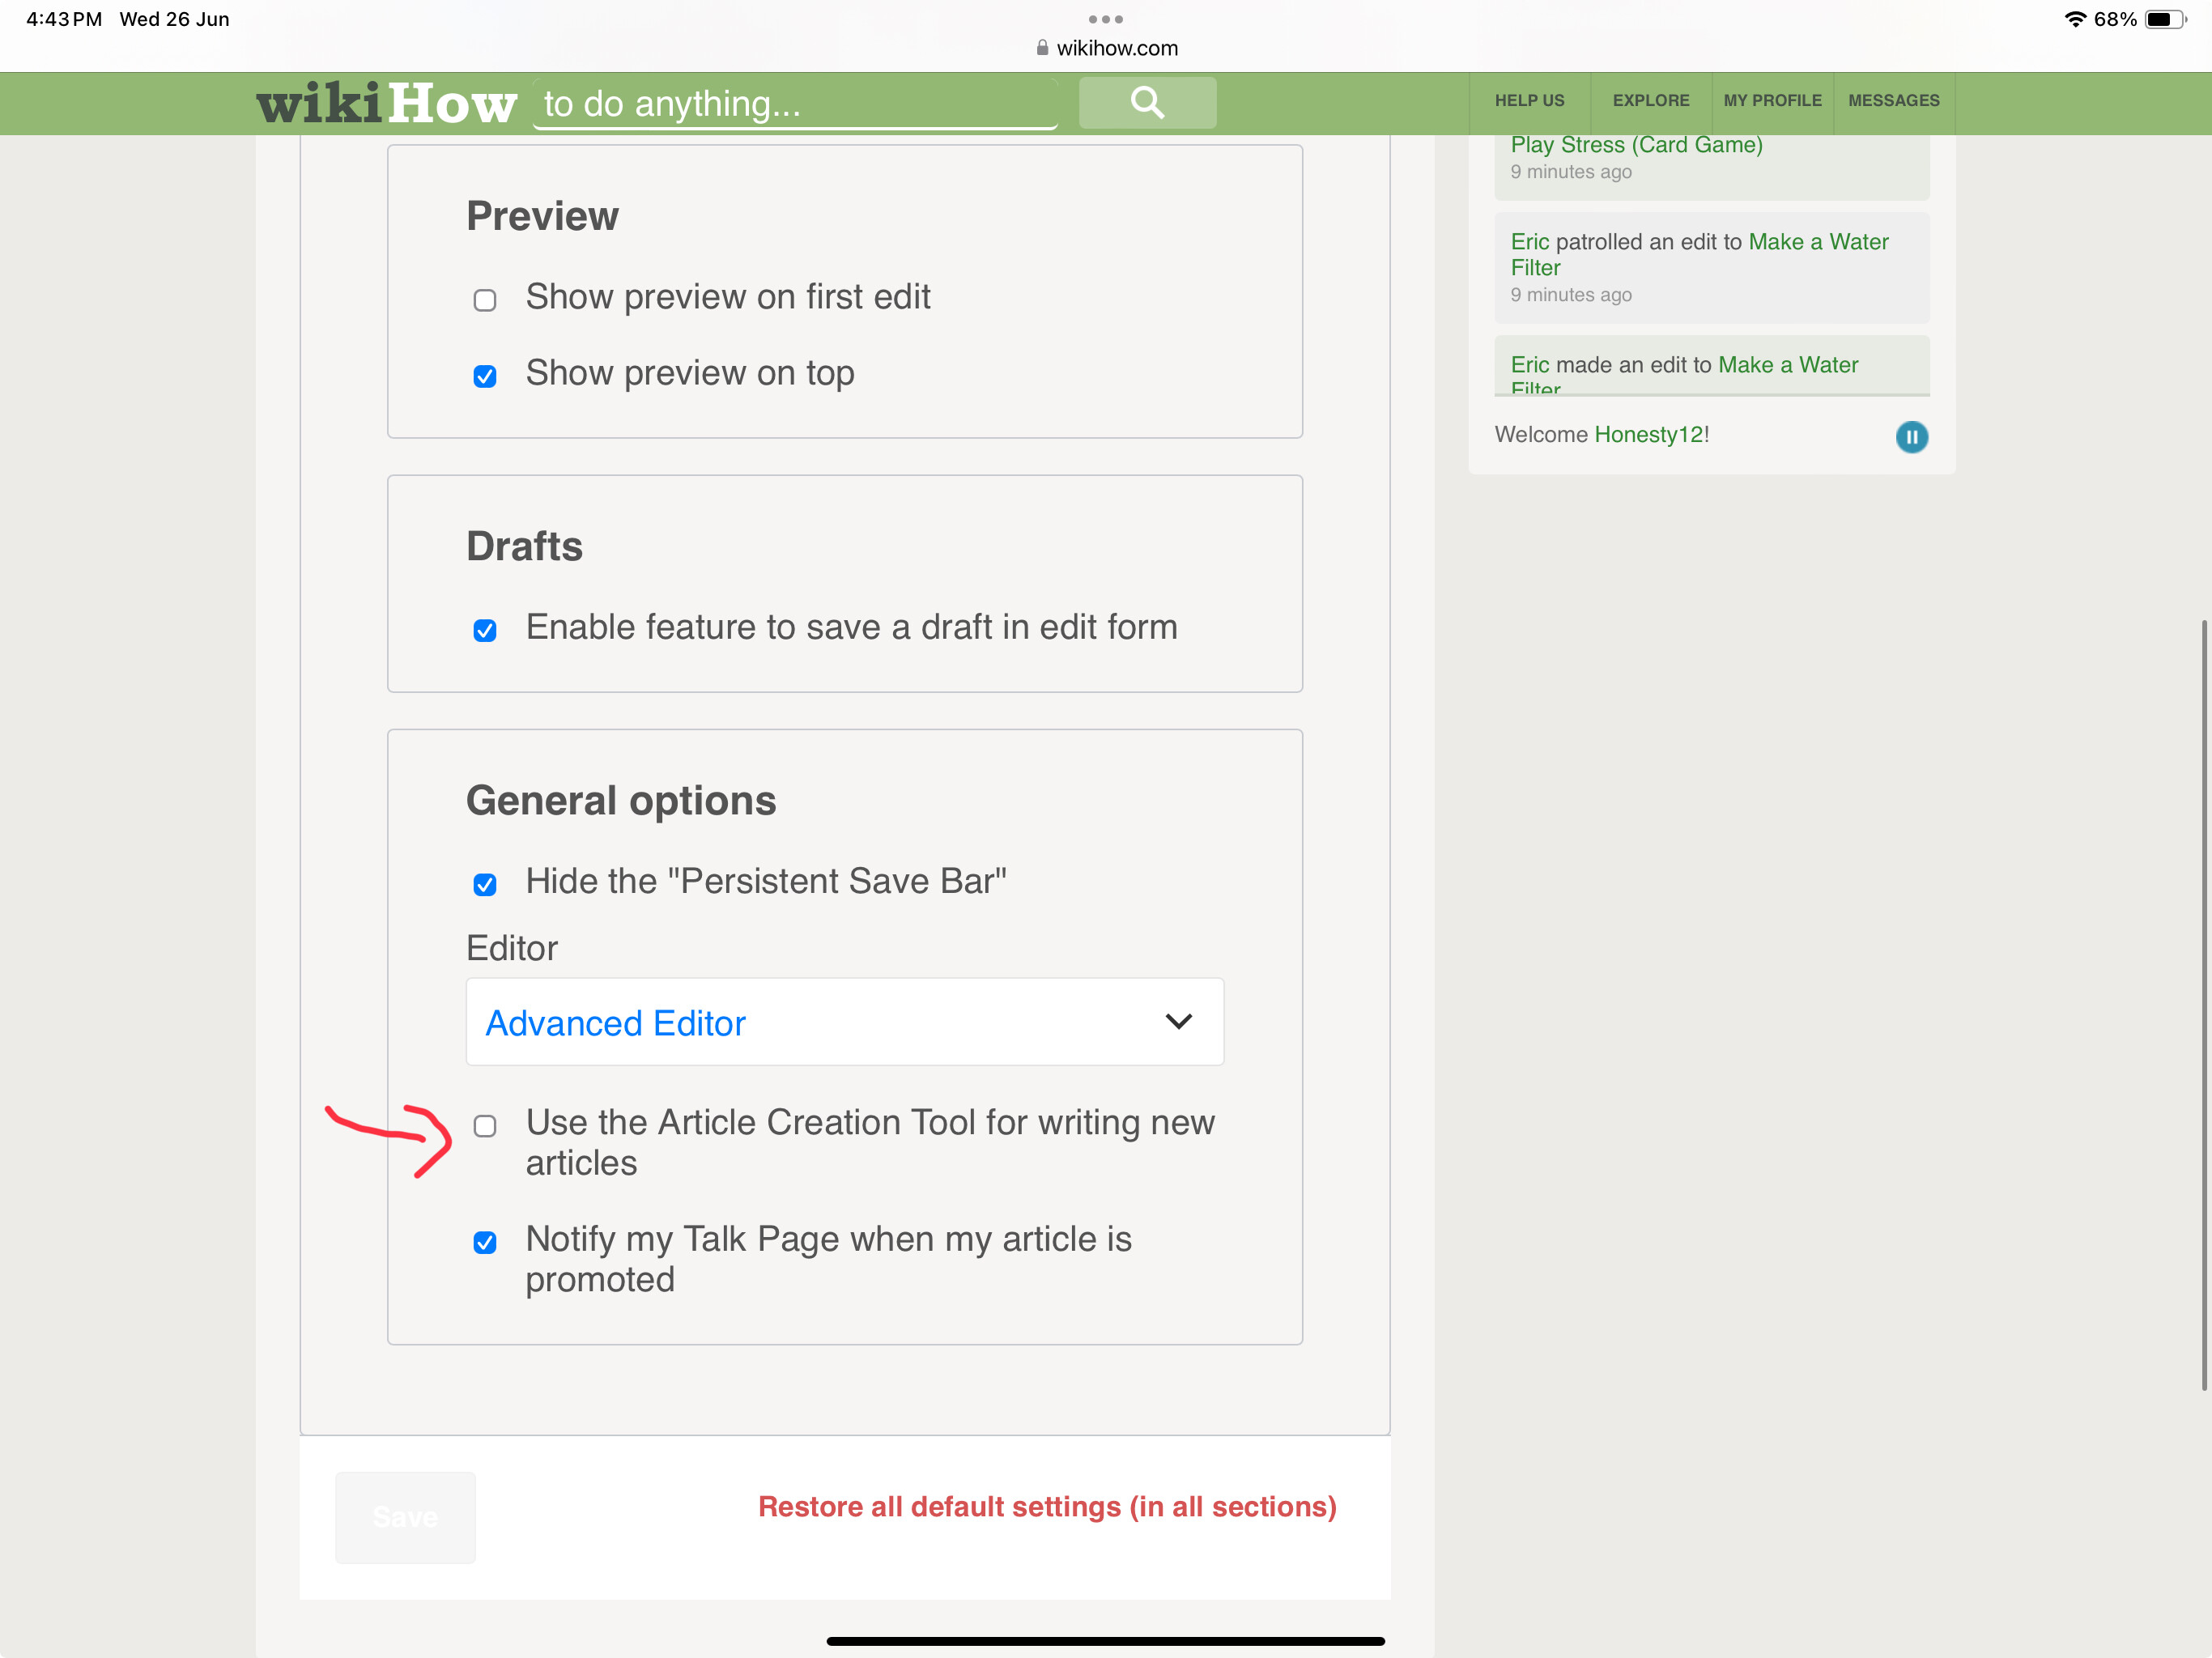The image size is (2212, 1658).
Task: Tap the Wi-Fi status icon
Action: tap(2075, 19)
